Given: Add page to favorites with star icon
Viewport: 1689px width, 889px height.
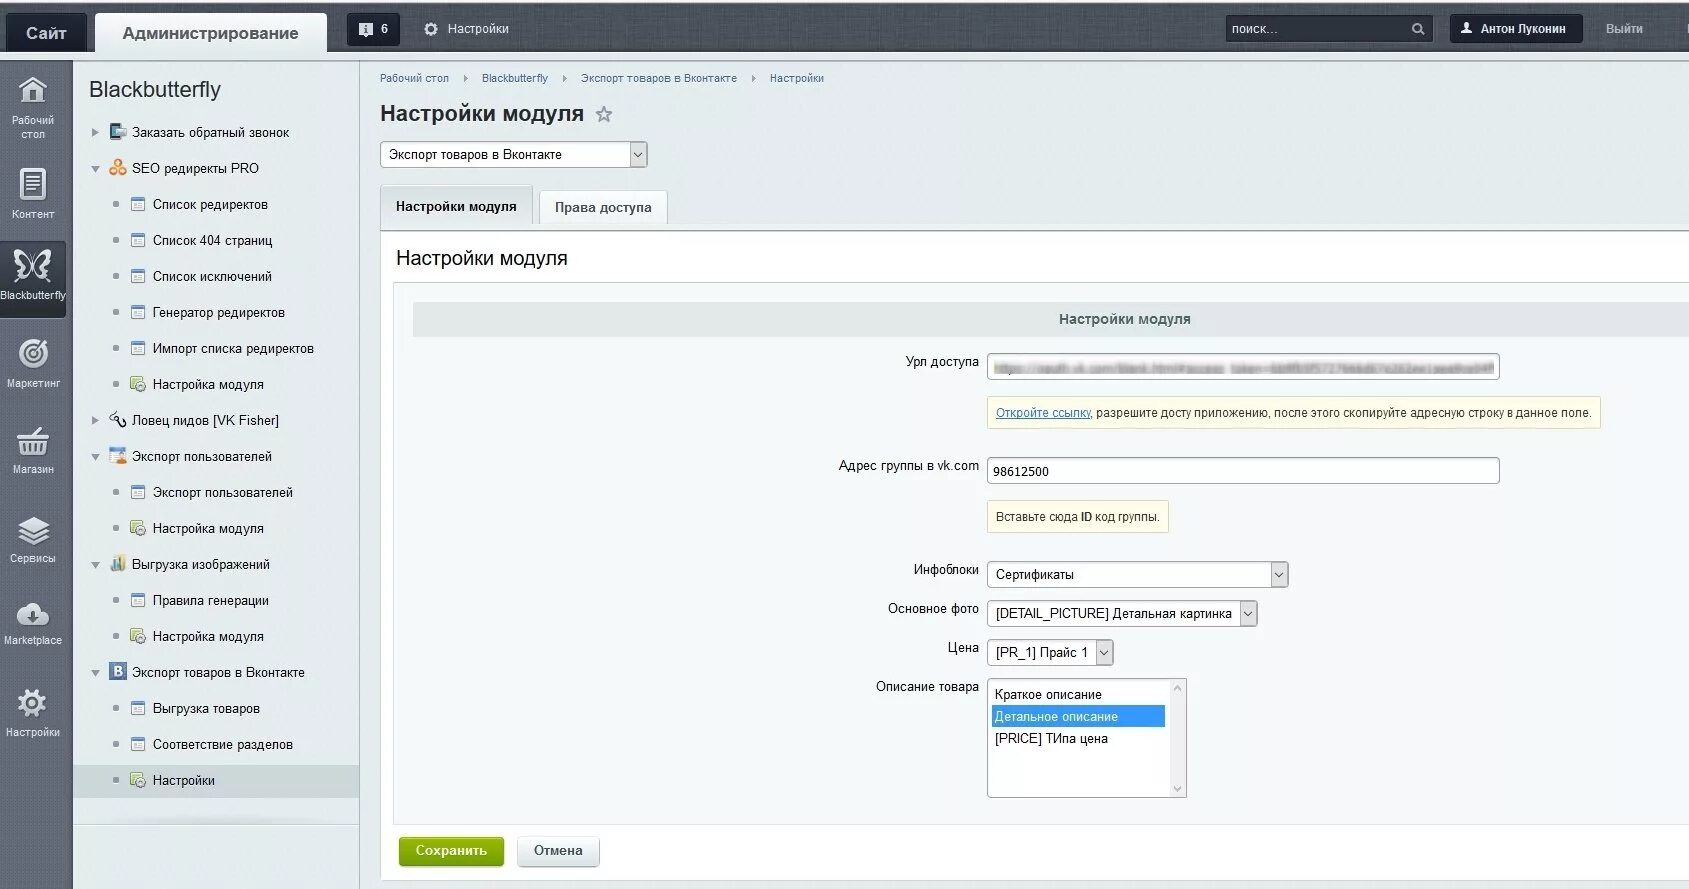Looking at the screenshot, I should coord(604,114).
